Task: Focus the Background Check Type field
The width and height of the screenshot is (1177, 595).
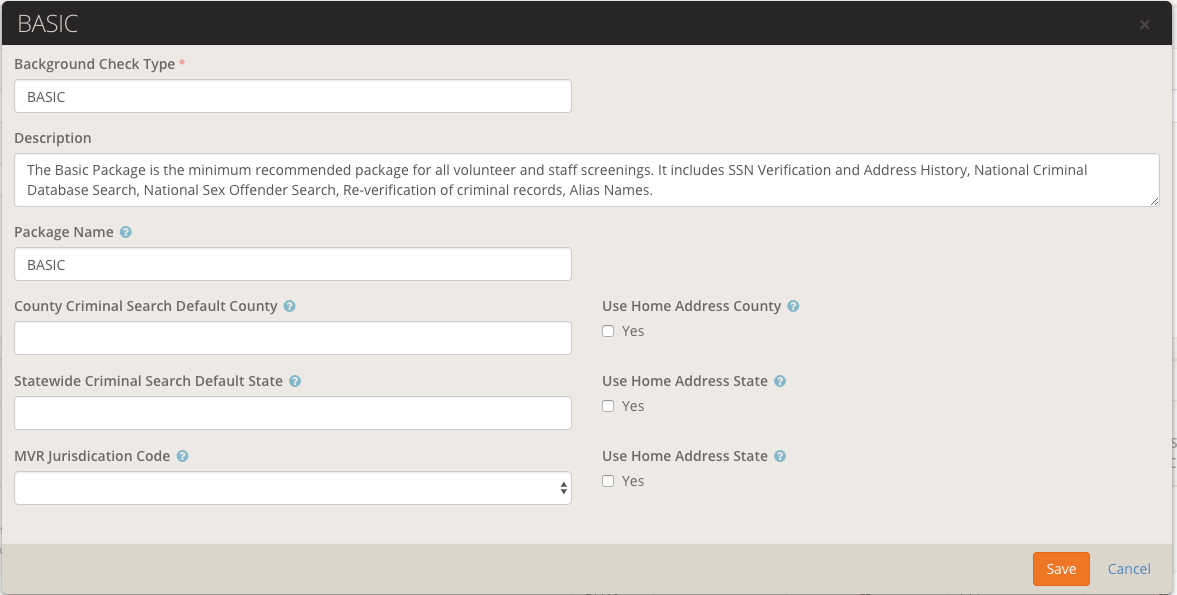Action: pyautogui.click(x=292, y=97)
